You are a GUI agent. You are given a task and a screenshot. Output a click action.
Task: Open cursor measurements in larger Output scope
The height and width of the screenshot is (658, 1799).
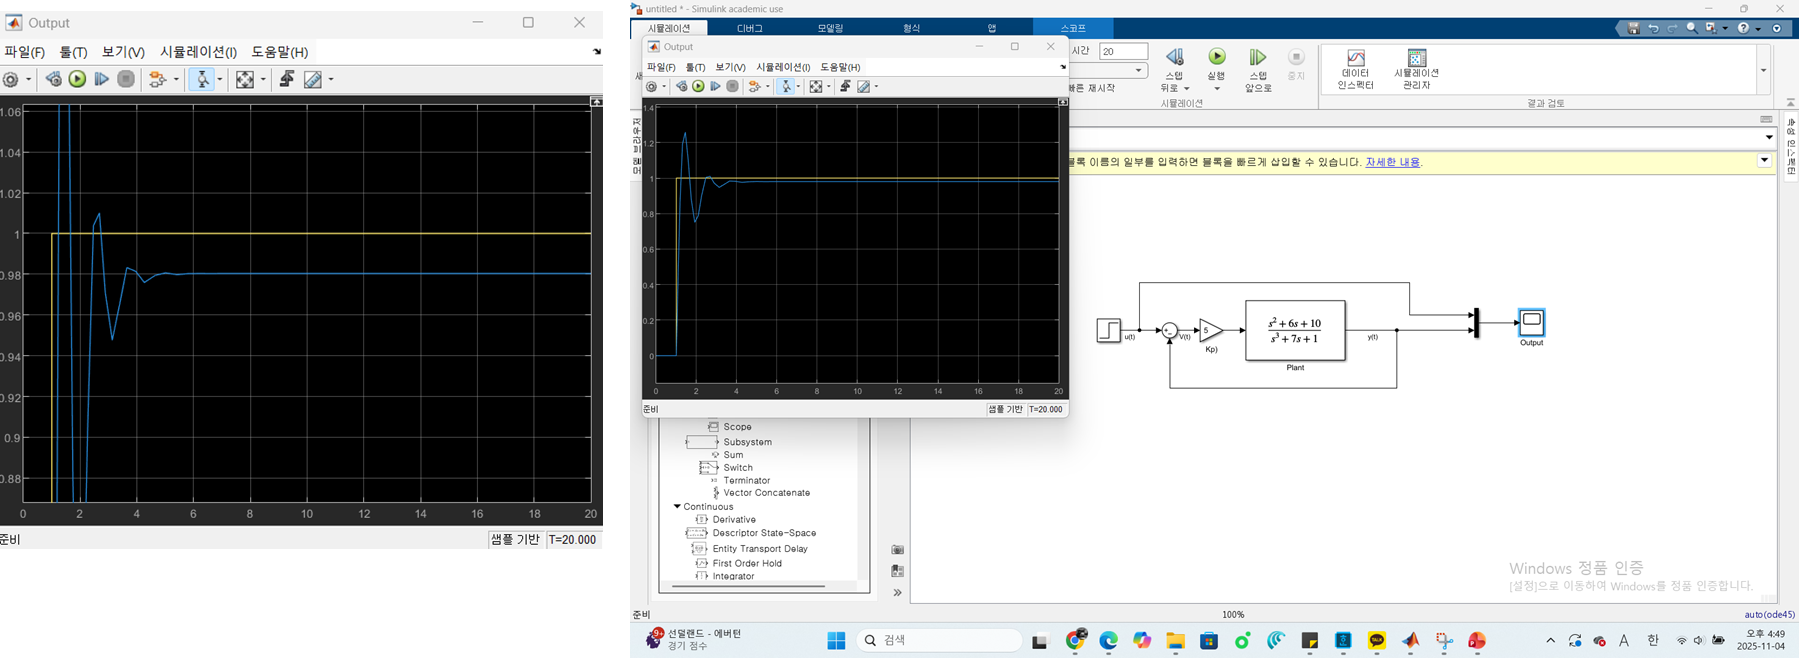coord(313,79)
